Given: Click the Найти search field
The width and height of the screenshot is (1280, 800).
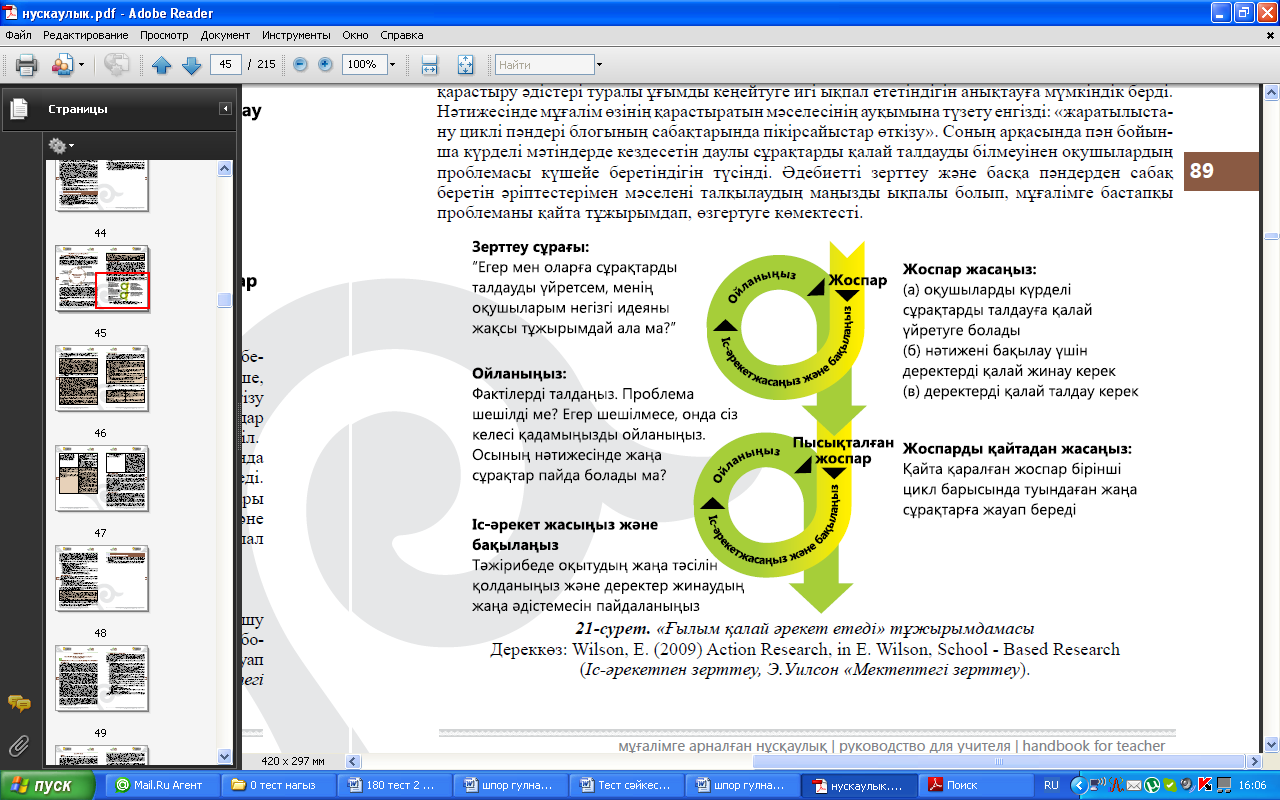Looking at the screenshot, I should [x=544, y=65].
